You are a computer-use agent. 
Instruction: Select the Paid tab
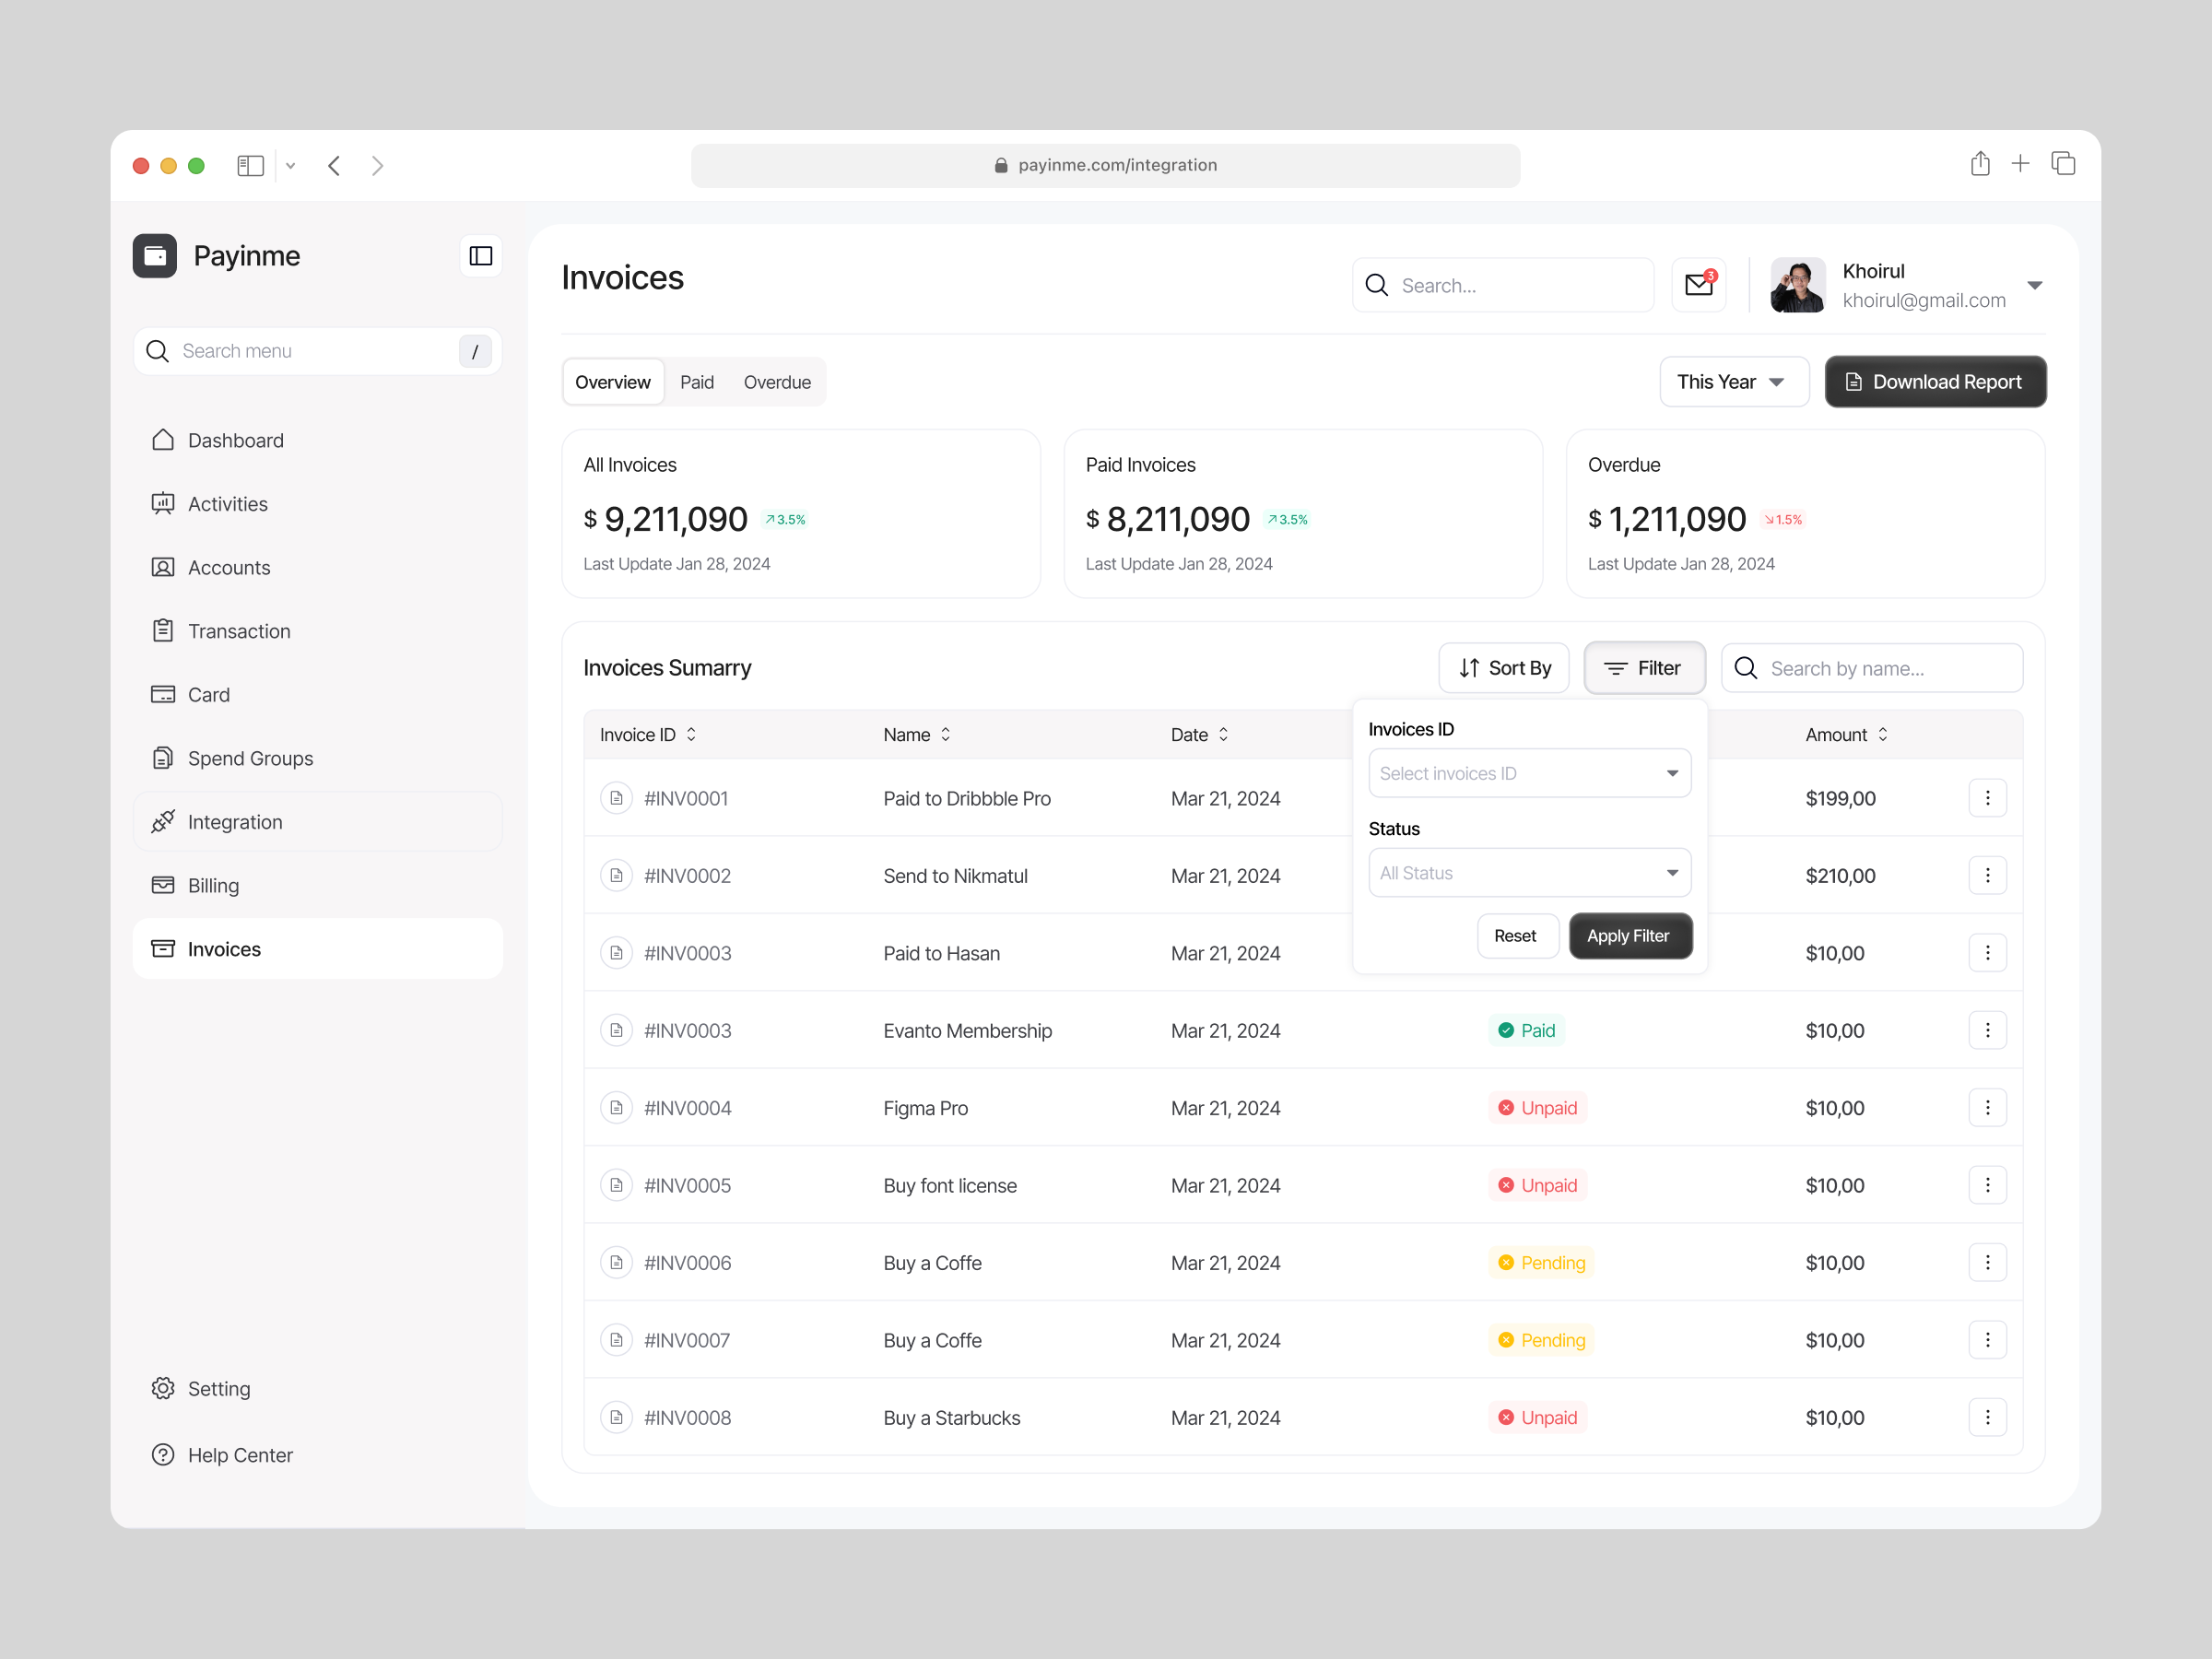(697, 381)
